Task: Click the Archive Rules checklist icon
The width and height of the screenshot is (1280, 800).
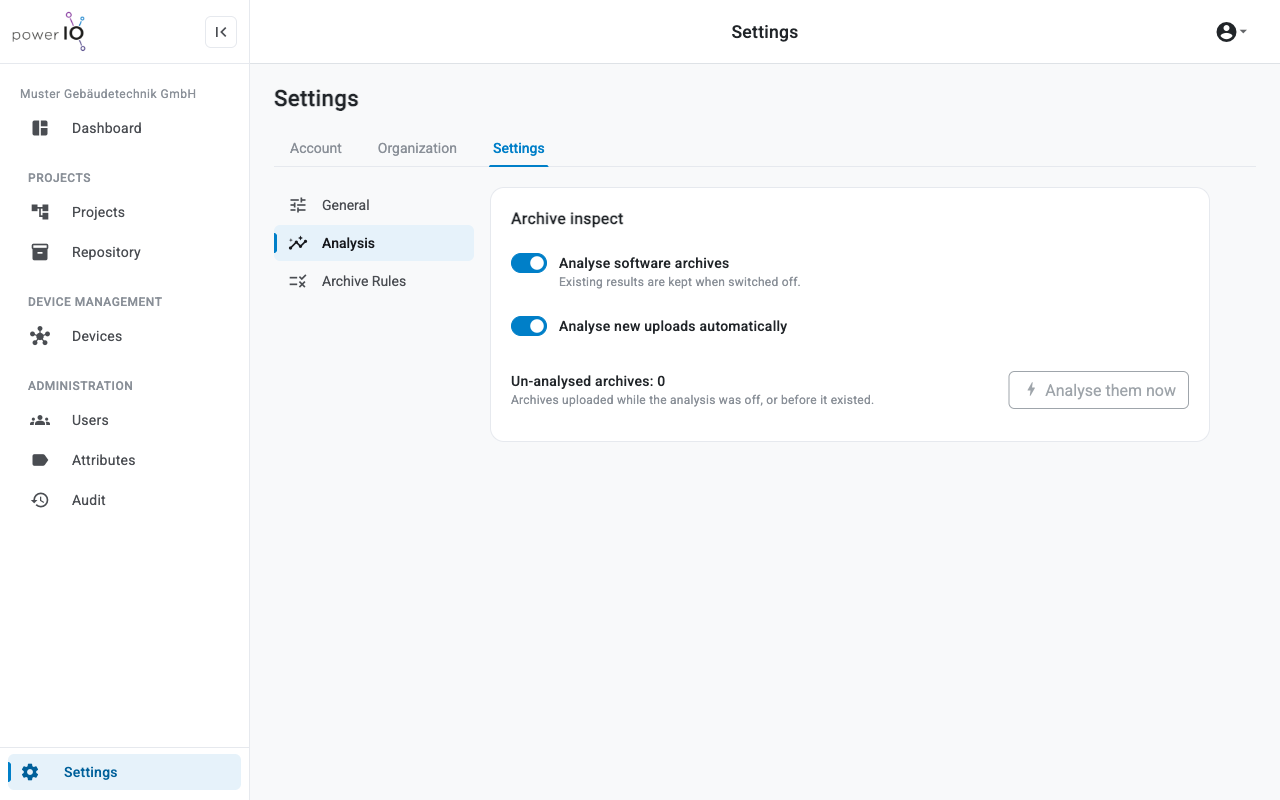Action: pos(298,281)
